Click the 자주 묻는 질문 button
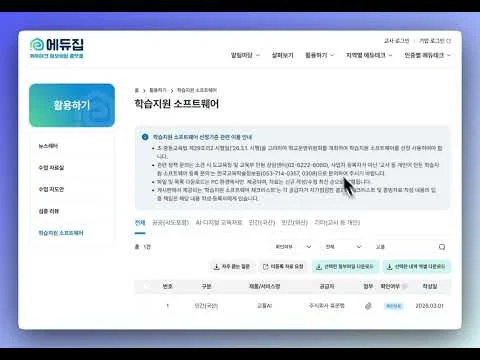480x360 pixels. tap(232, 266)
